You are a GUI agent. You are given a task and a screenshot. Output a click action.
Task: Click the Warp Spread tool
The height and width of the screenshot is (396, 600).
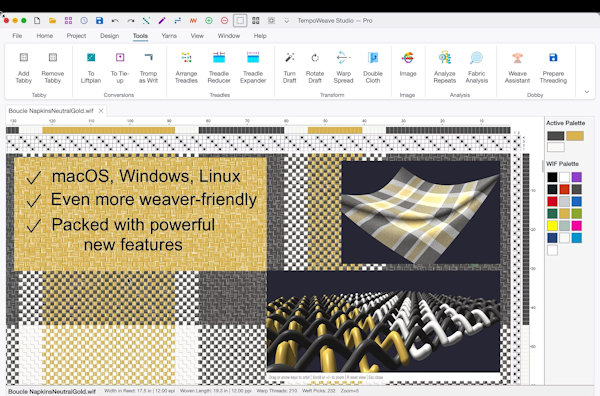coord(343,68)
